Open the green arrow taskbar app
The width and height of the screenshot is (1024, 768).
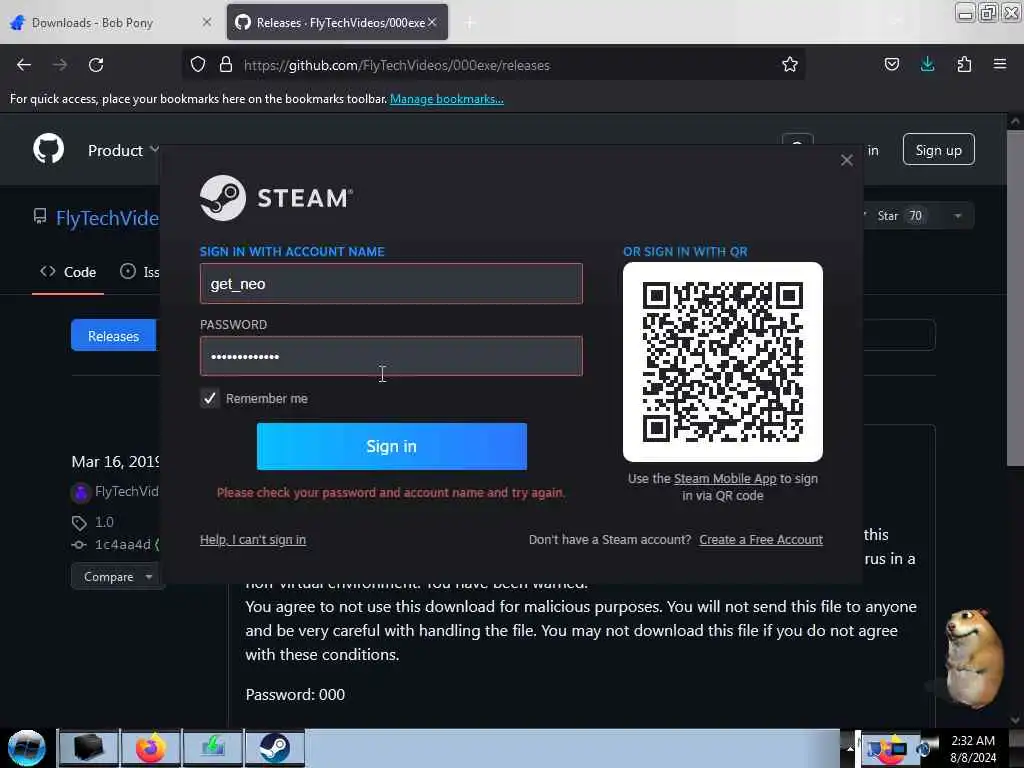212,748
